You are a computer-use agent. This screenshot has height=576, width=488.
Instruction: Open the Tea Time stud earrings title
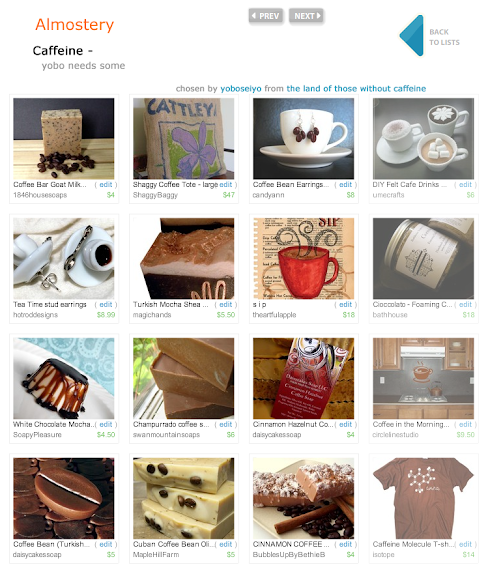[x=50, y=305]
